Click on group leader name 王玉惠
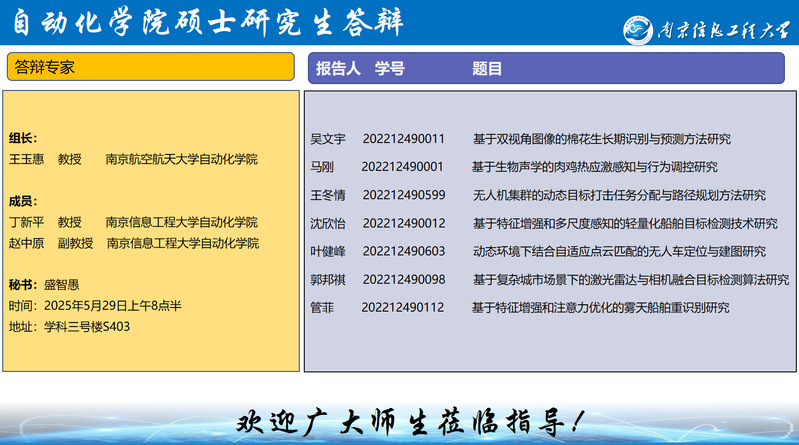The width and height of the screenshot is (799, 445). click(27, 159)
